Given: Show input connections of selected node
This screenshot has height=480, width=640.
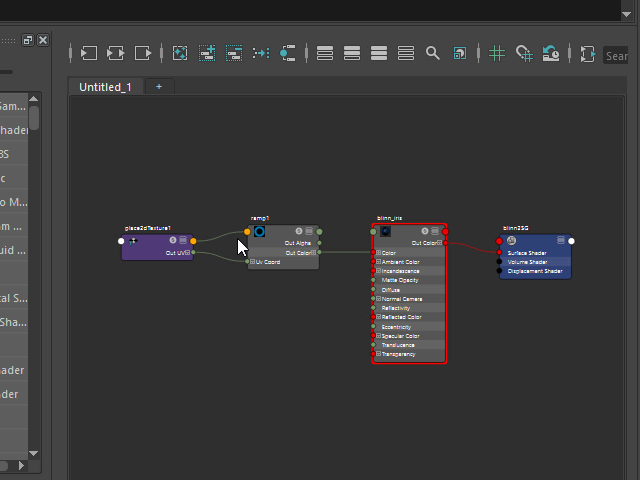Looking at the screenshot, I should pyautogui.click(x=89, y=53).
